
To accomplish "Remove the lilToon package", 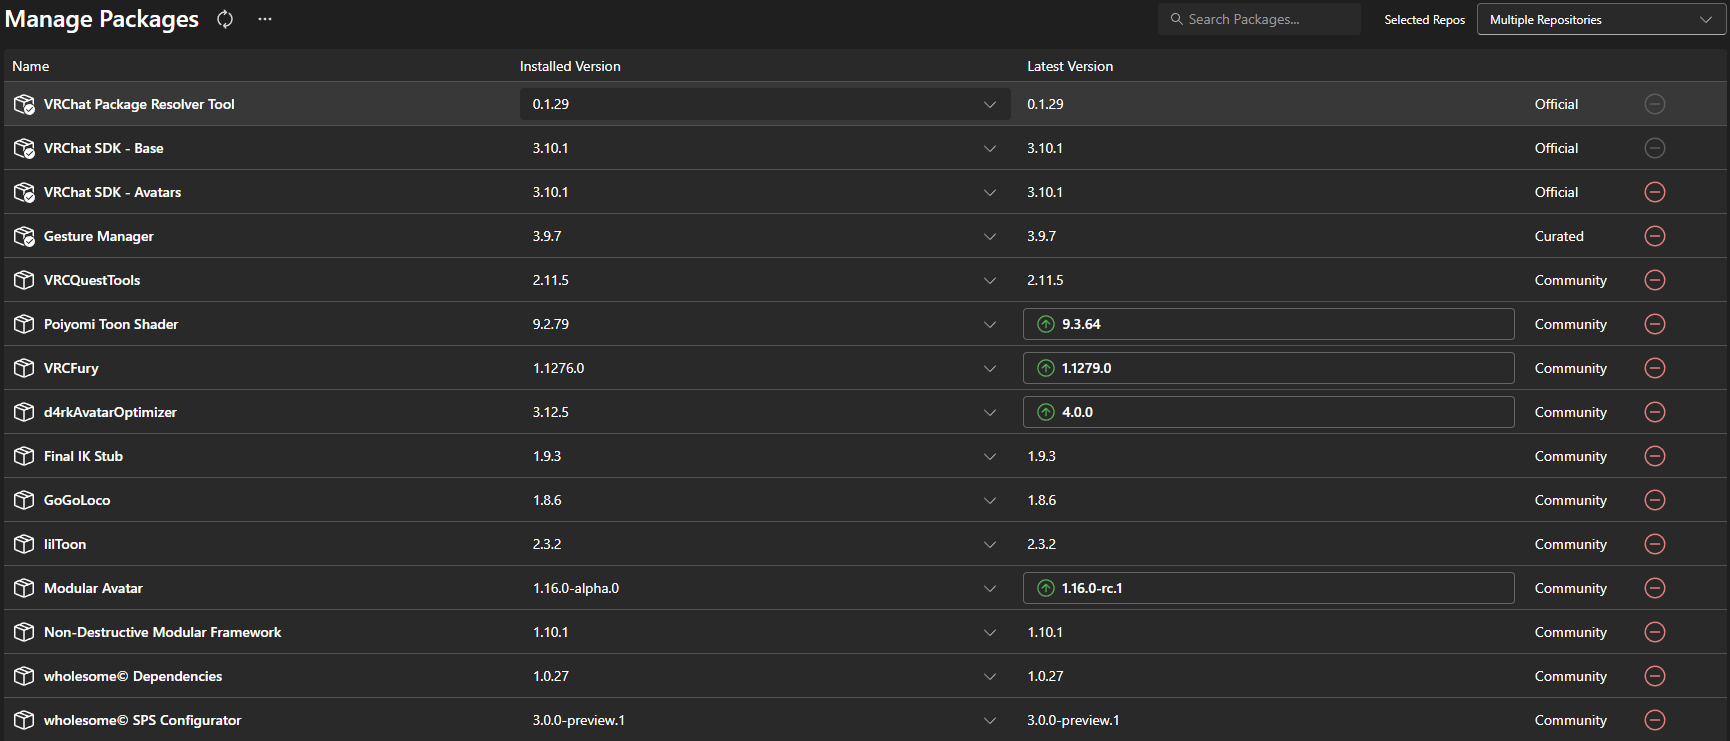I will [1655, 544].
